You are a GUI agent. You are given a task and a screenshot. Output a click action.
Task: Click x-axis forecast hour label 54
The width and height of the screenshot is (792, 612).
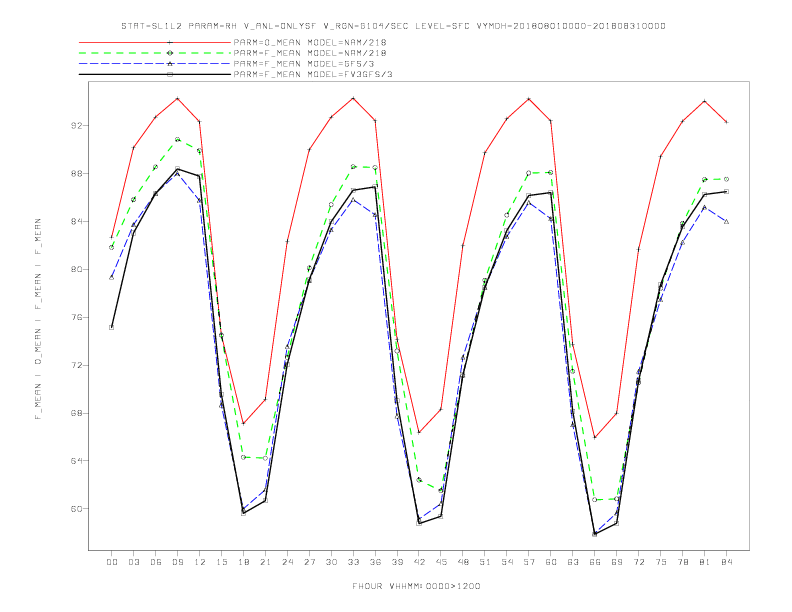(x=507, y=562)
